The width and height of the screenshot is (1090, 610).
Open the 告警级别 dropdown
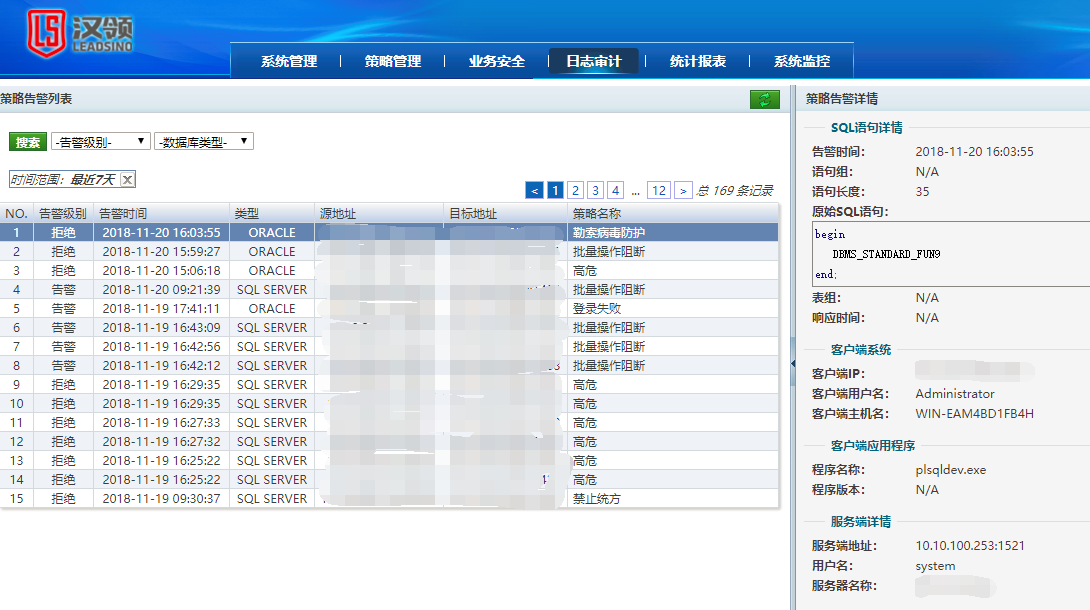click(x=101, y=142)
